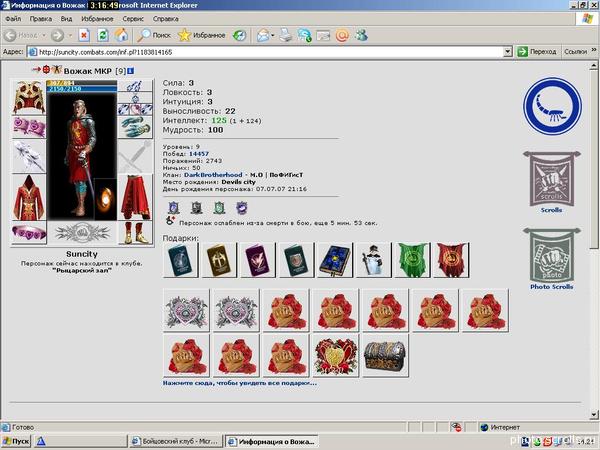The image size is (600, 450).
Task: Click the gloves equipment slot
Action: 135,127
